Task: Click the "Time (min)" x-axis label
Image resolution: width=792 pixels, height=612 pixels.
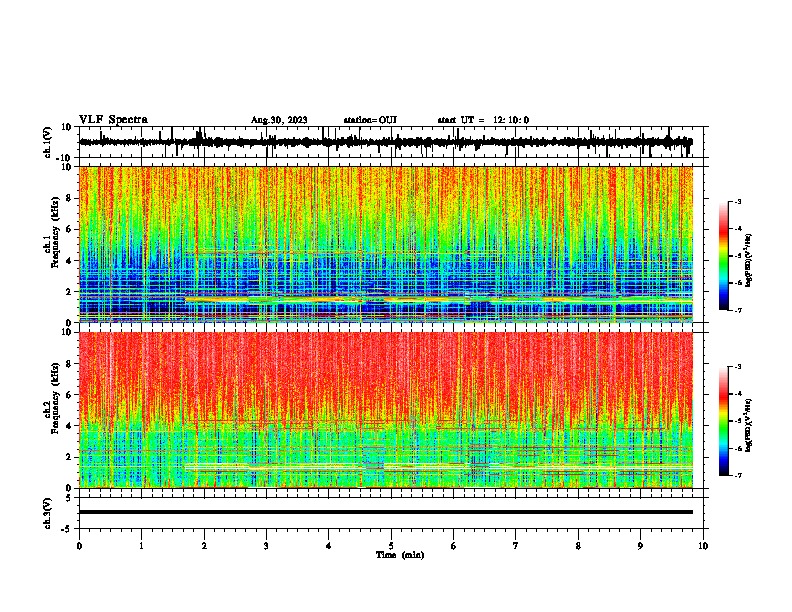Action: click(400, 555)
